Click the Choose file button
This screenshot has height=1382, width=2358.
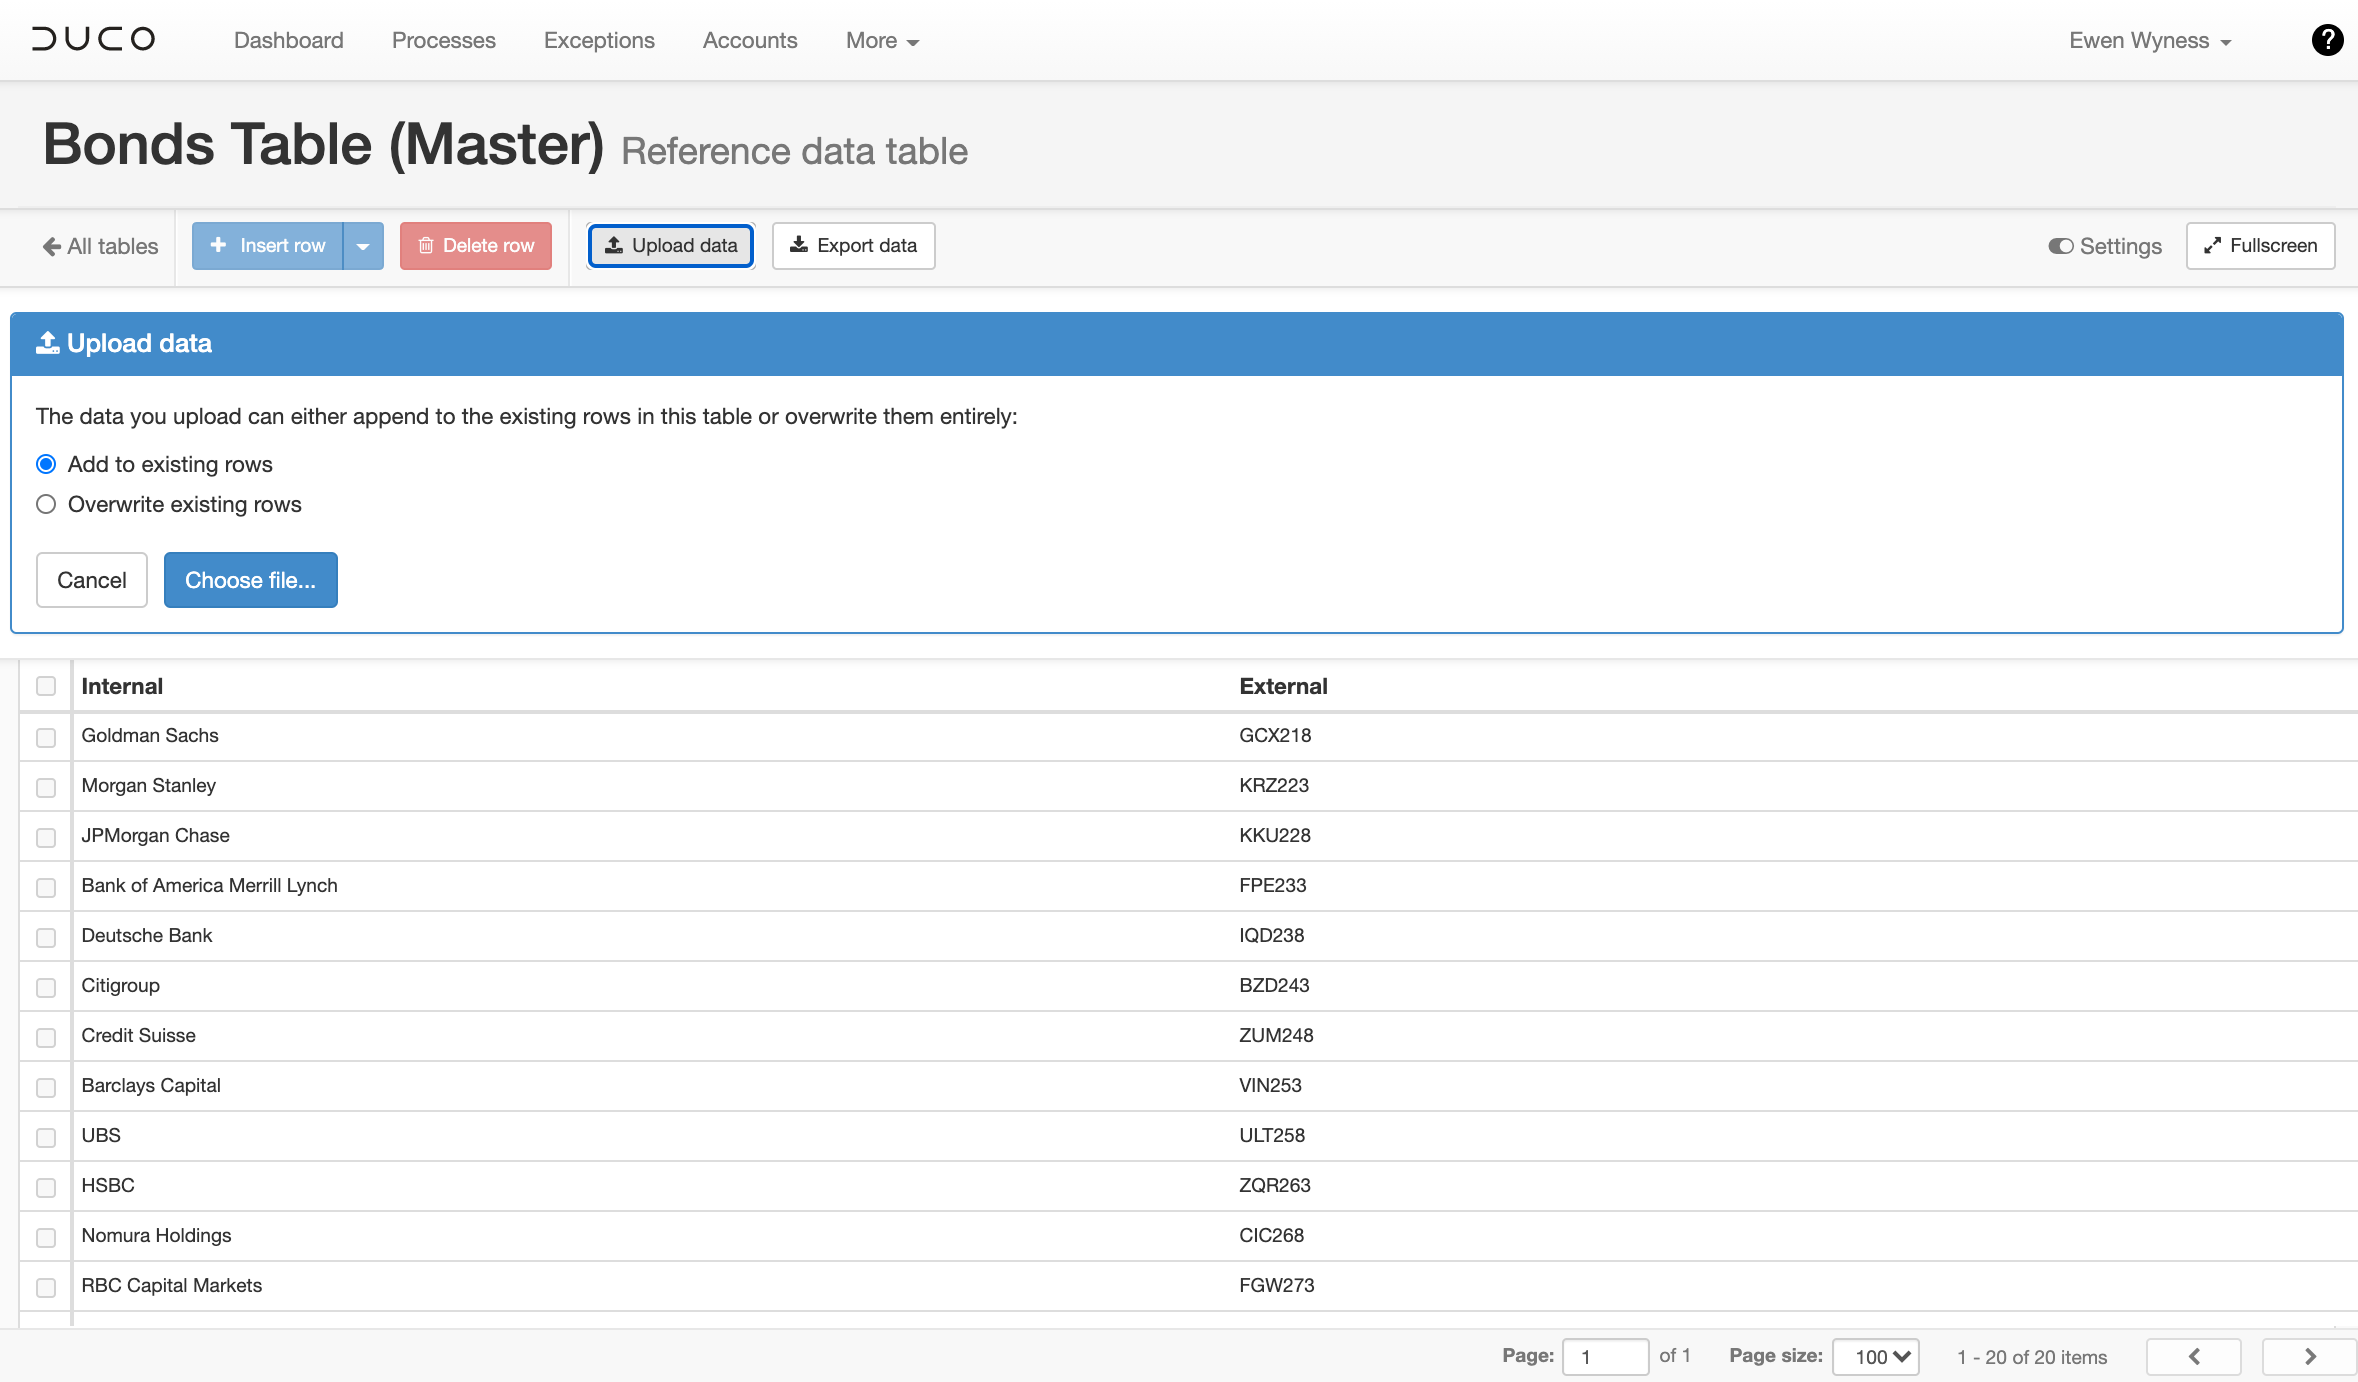pyautogui.click(x=250, y=580)
